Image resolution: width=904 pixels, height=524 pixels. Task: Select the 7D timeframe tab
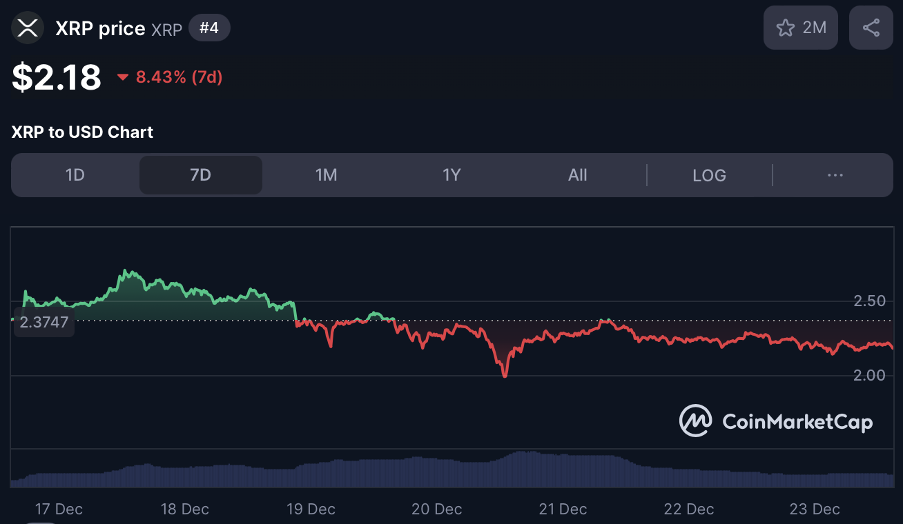(200, 175)
